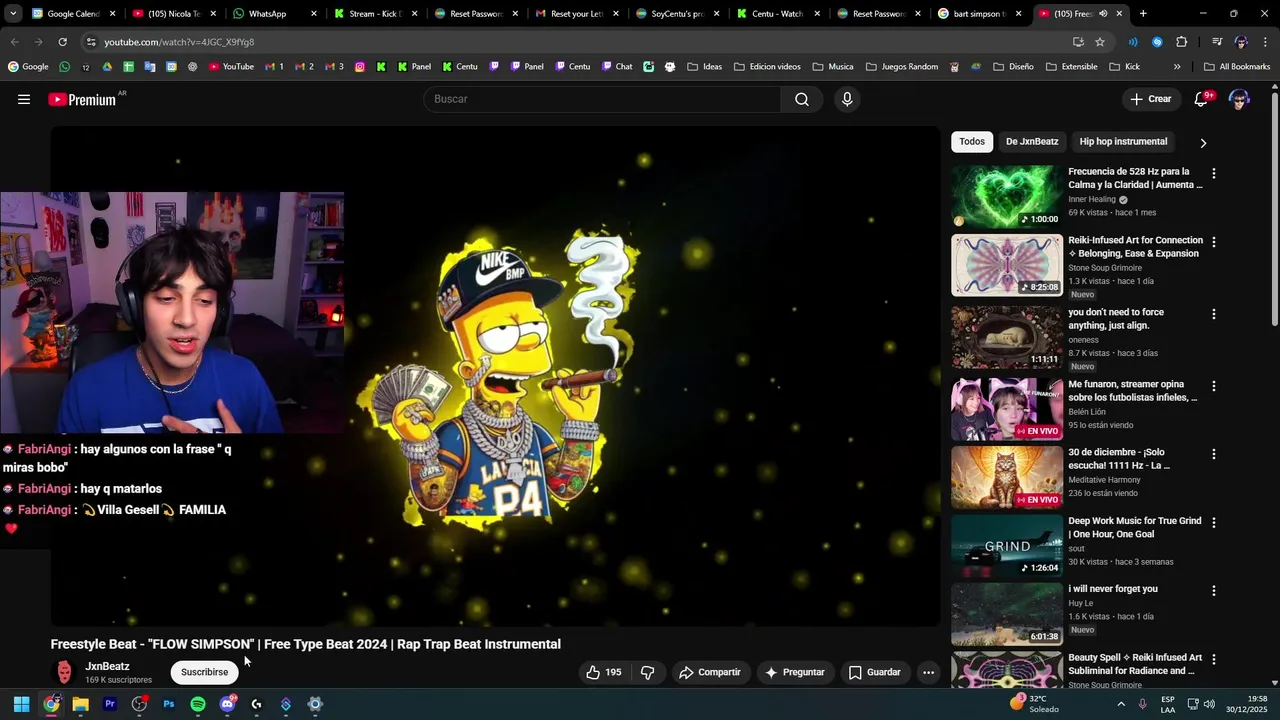Open options for Frecuencia de 528 Hz video
Viewport: 1280px width, 720px height.
coord(1214,173)
